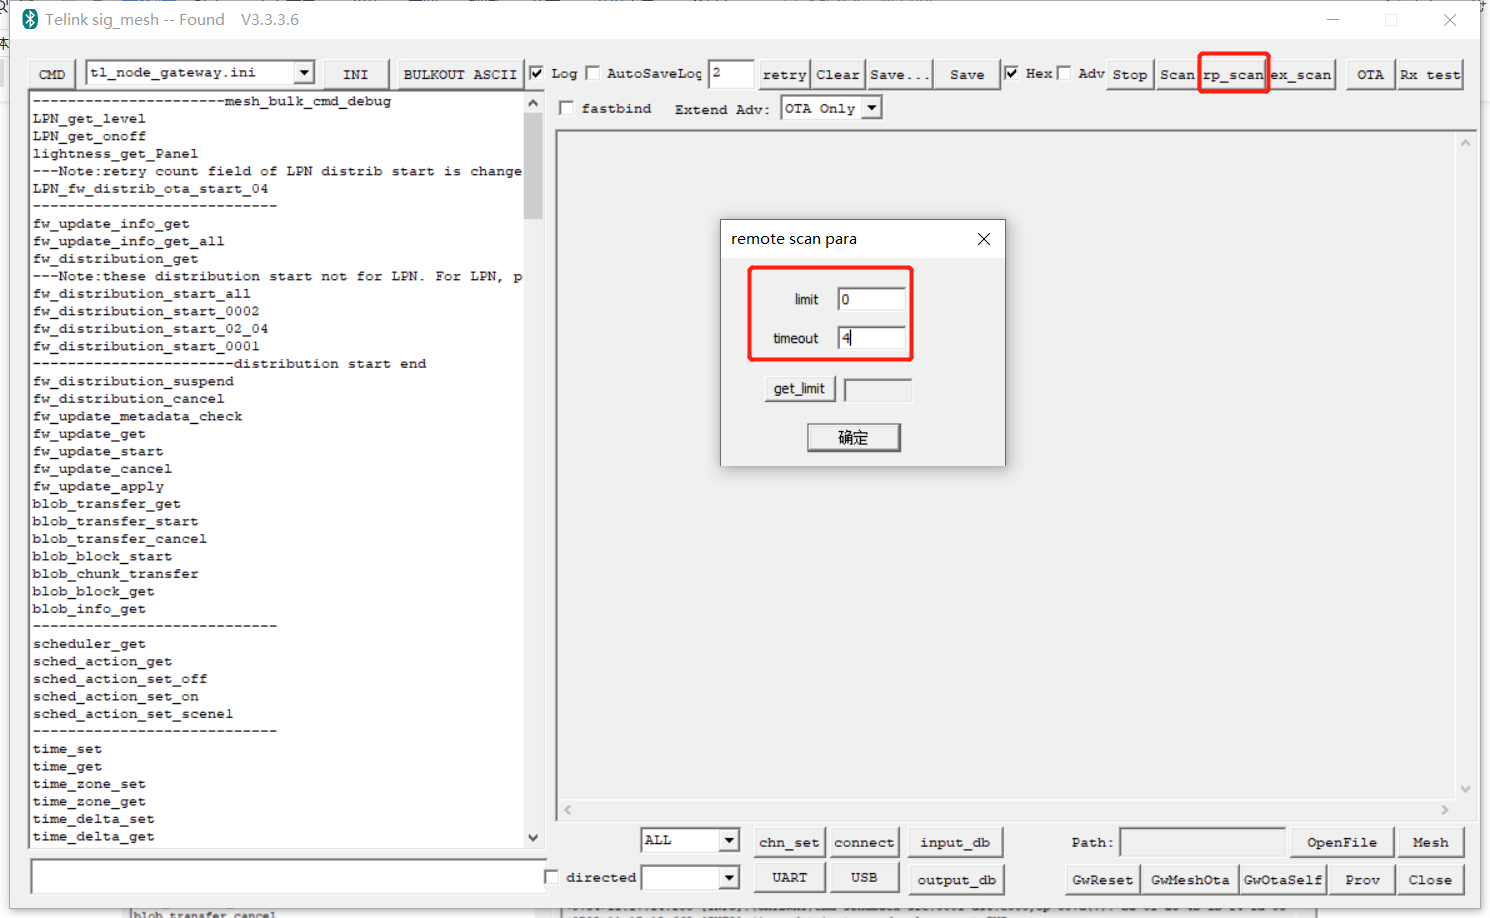Viewport: 1490px width, 918px height.
Task: Click the get_limit button
Action: (x=799, y=389)
